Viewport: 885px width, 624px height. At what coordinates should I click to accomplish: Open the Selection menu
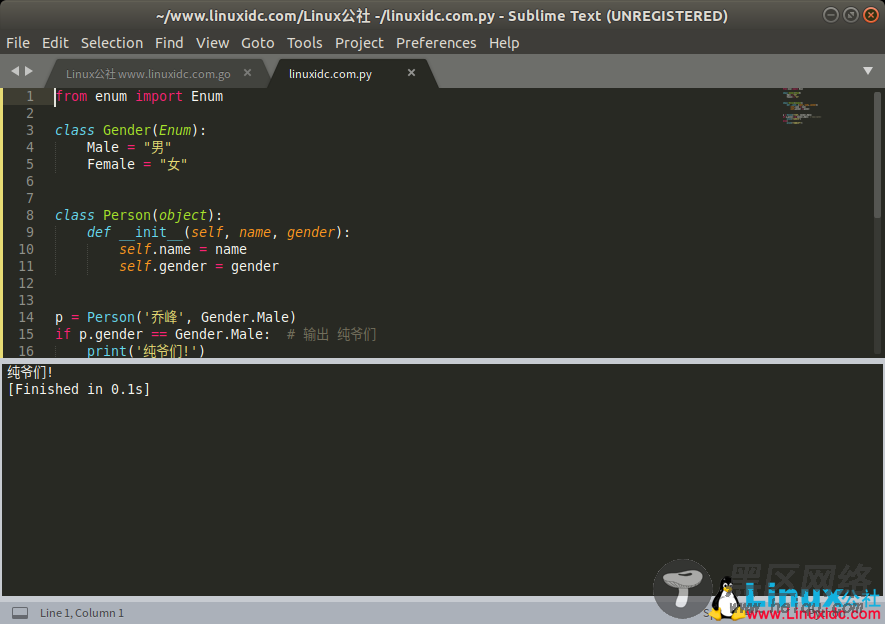112,43
